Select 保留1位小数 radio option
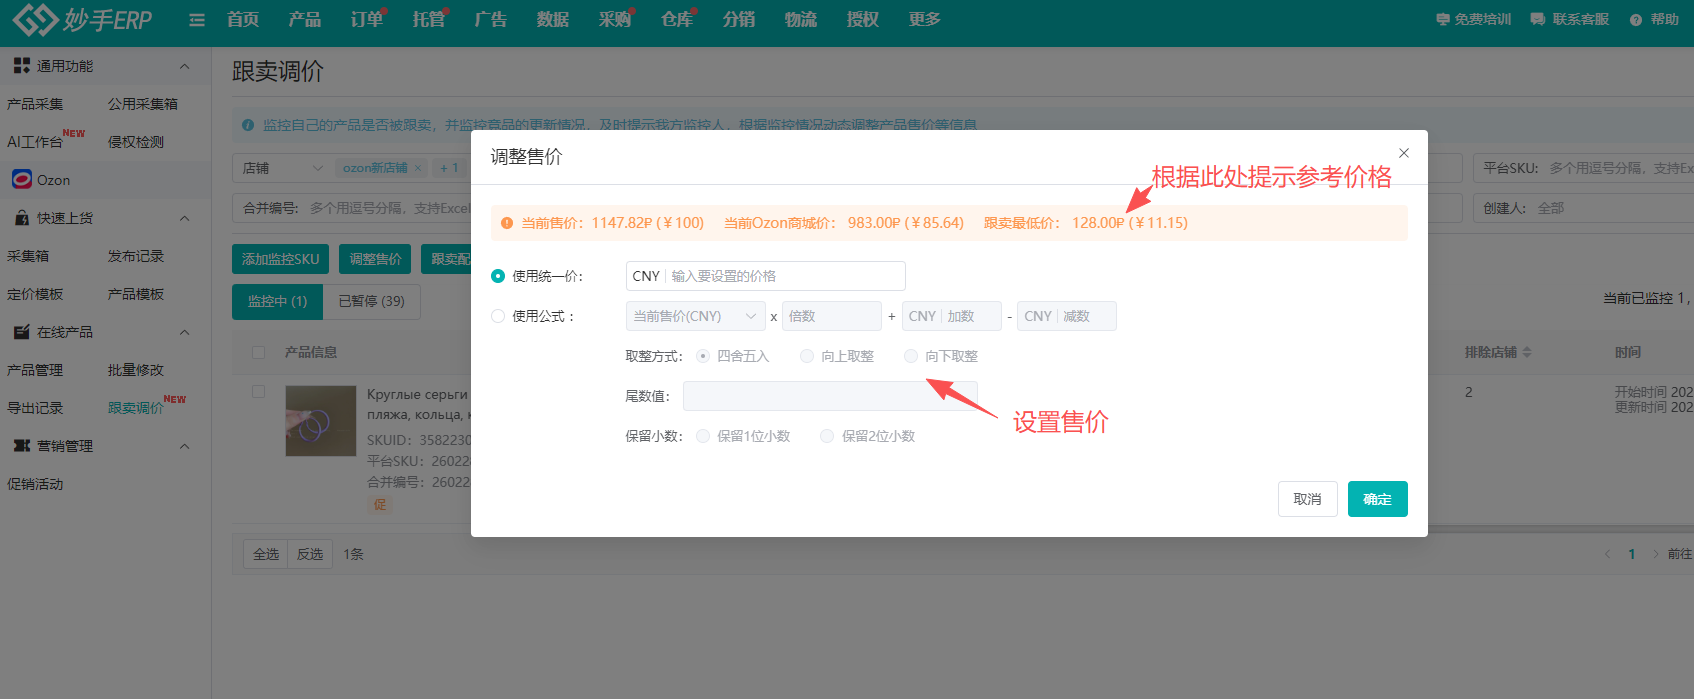 703,436
